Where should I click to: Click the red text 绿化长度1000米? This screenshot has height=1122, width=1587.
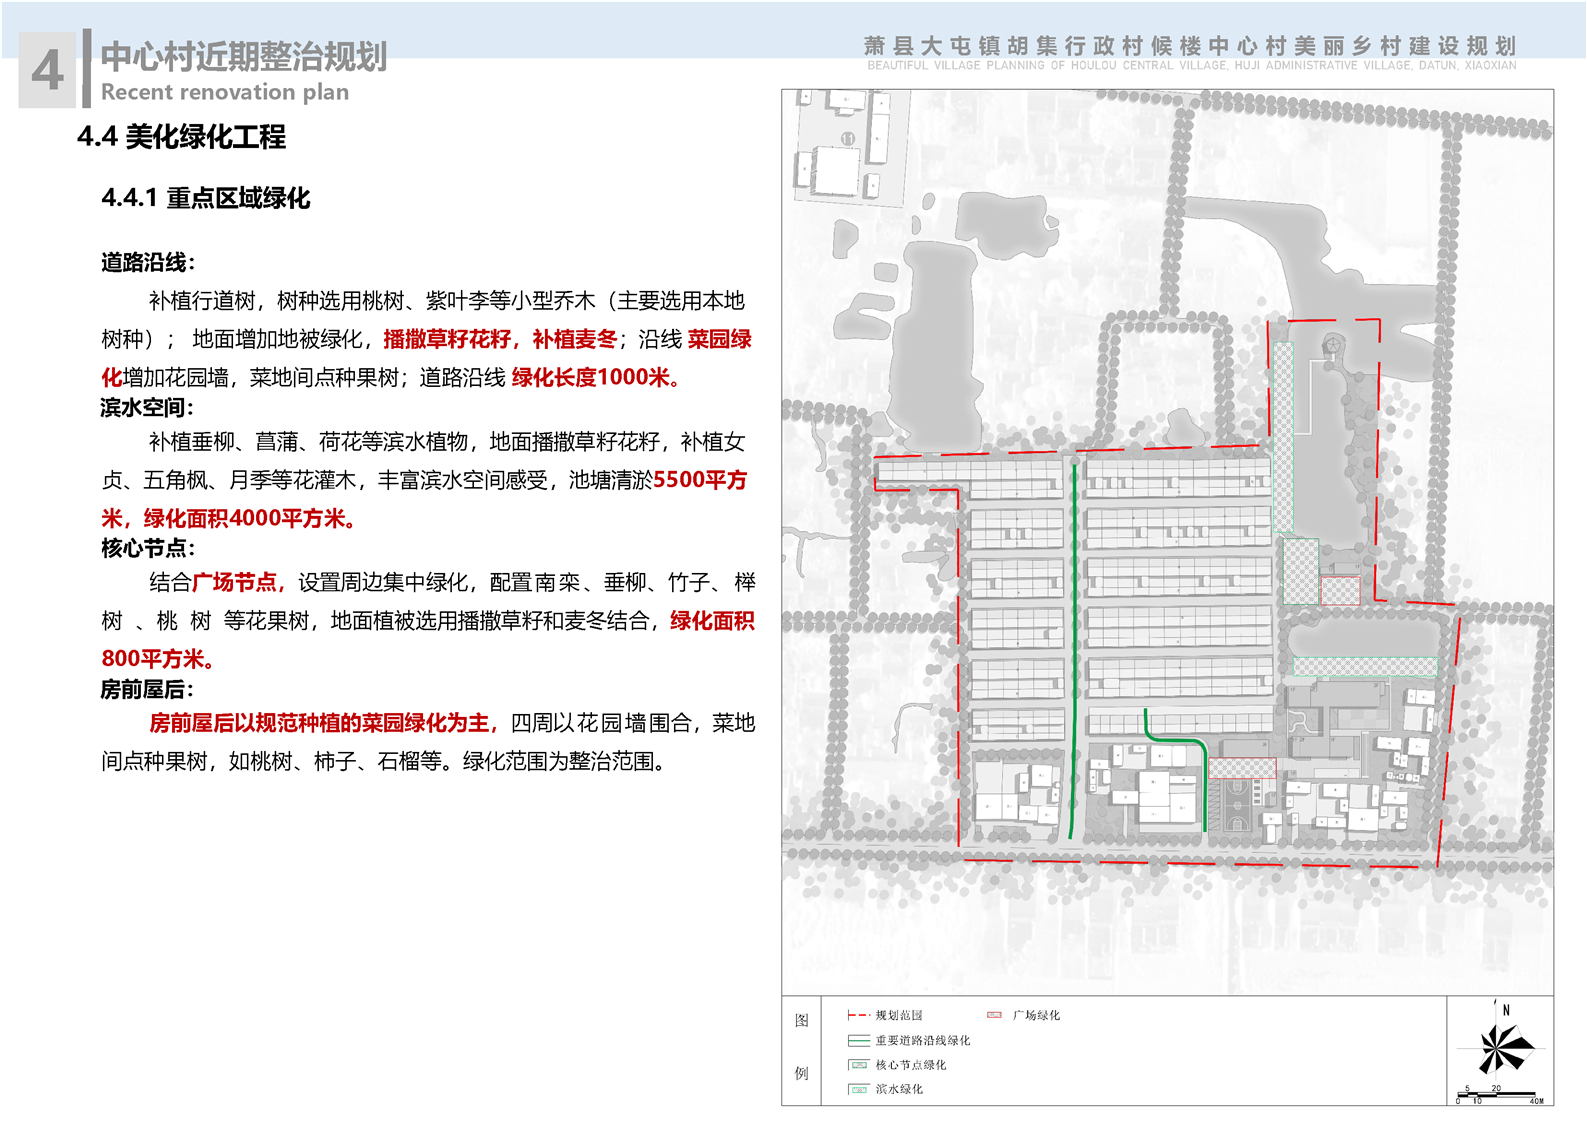coord(596,378)
